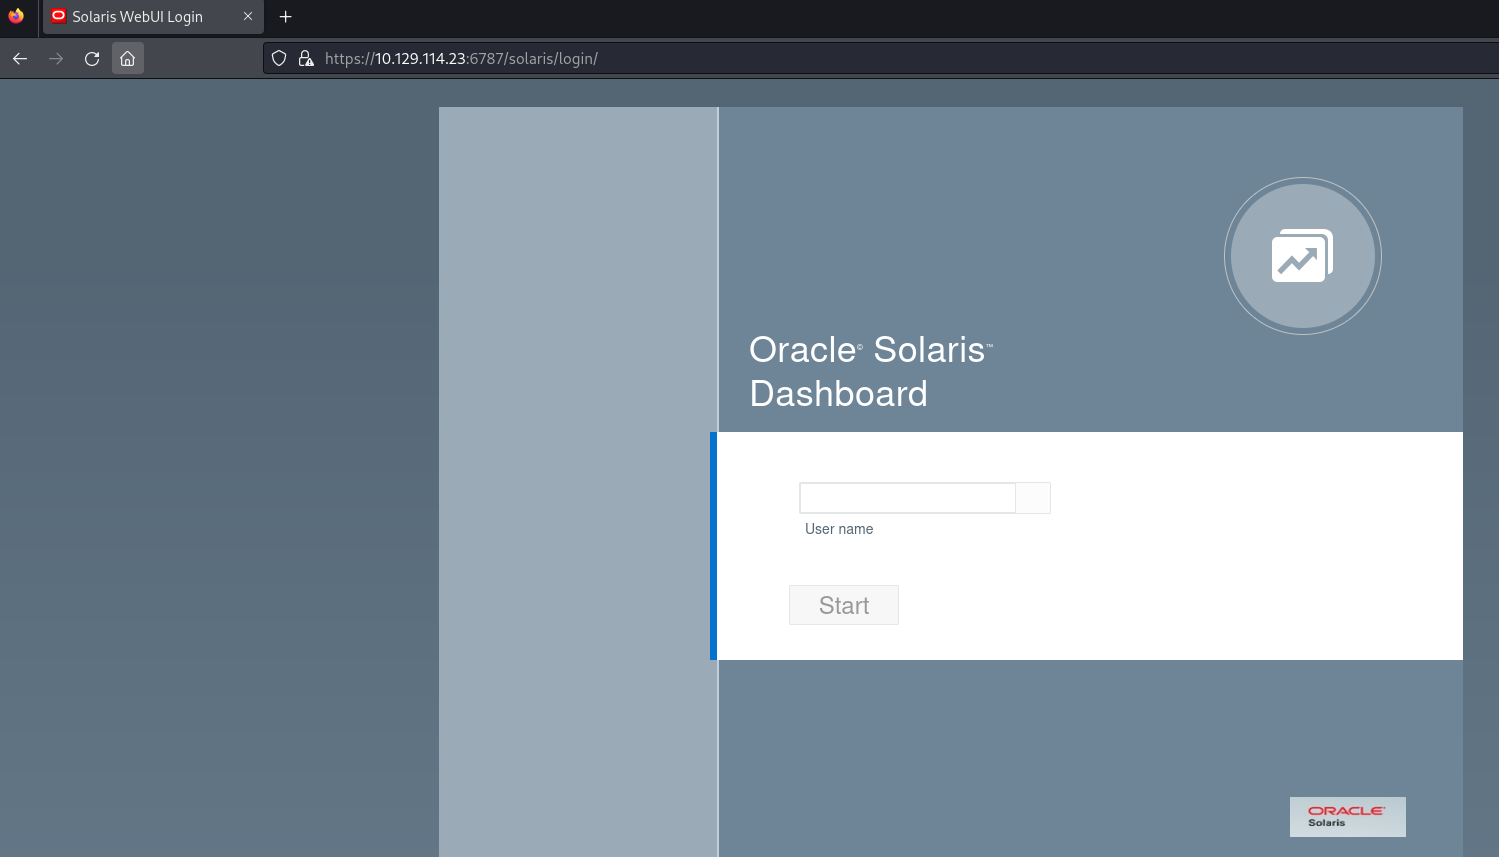Close the Solaris WebUI Login tab
The width and height of the screenshot is (1499, 857).
248,16
